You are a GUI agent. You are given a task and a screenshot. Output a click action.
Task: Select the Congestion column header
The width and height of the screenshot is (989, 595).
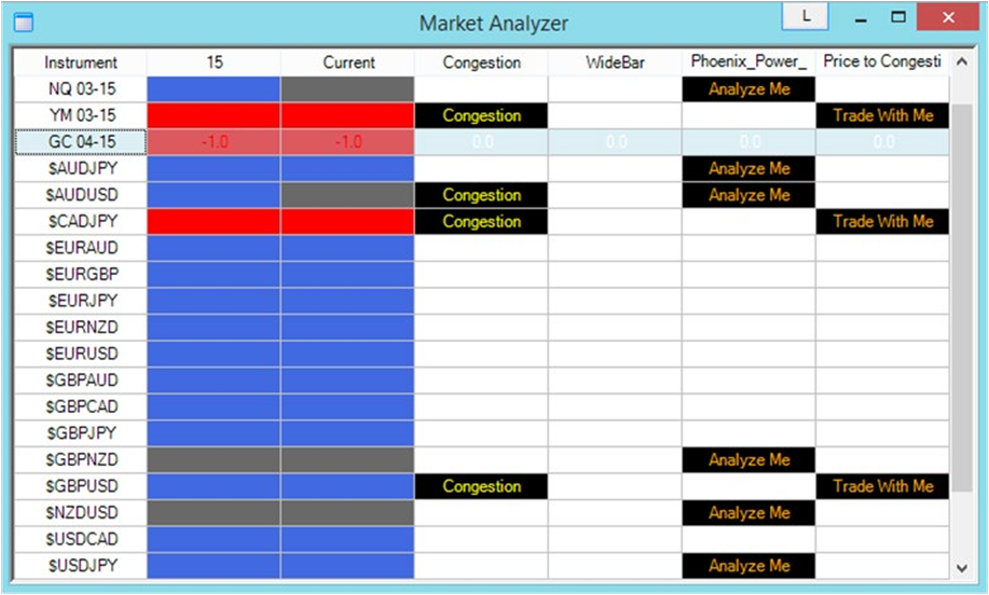tap(481, 62)
